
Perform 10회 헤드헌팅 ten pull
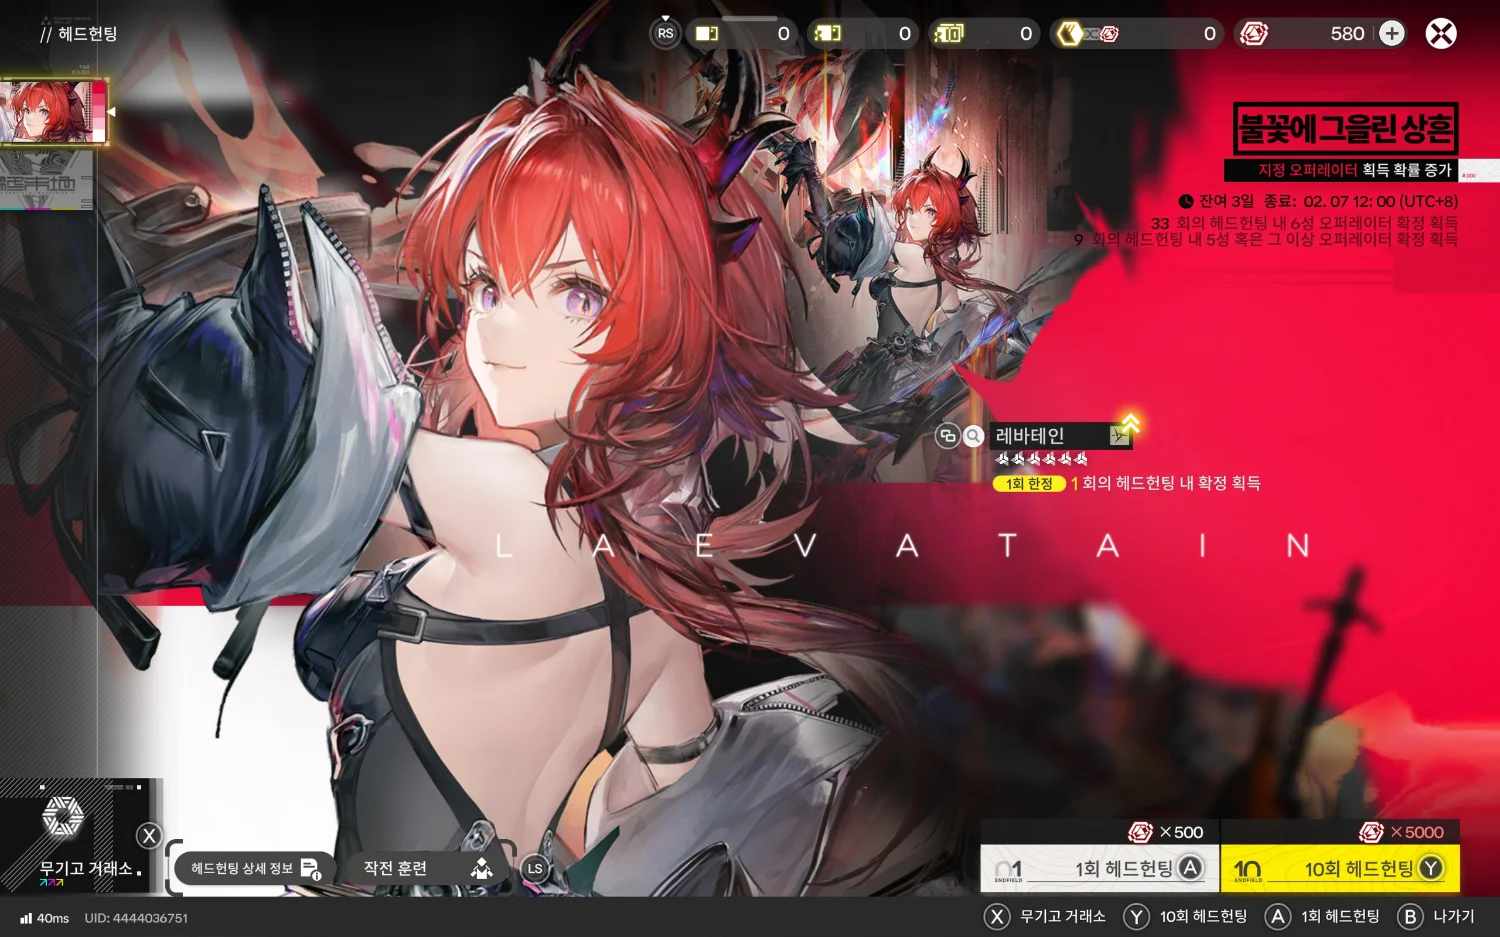click(1340, 868)
